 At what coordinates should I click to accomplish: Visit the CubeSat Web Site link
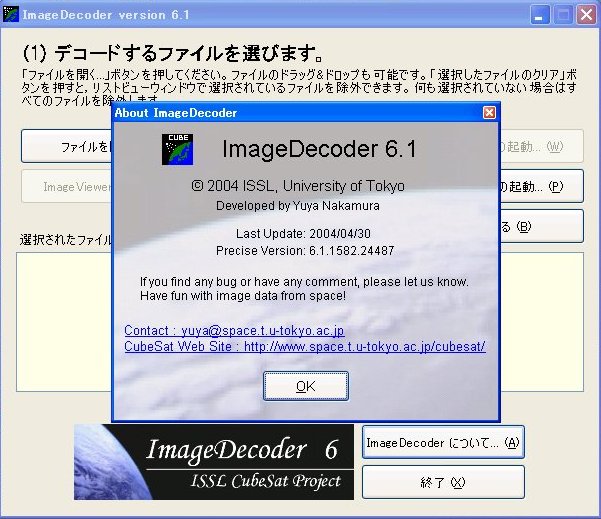tap(305, 347)
